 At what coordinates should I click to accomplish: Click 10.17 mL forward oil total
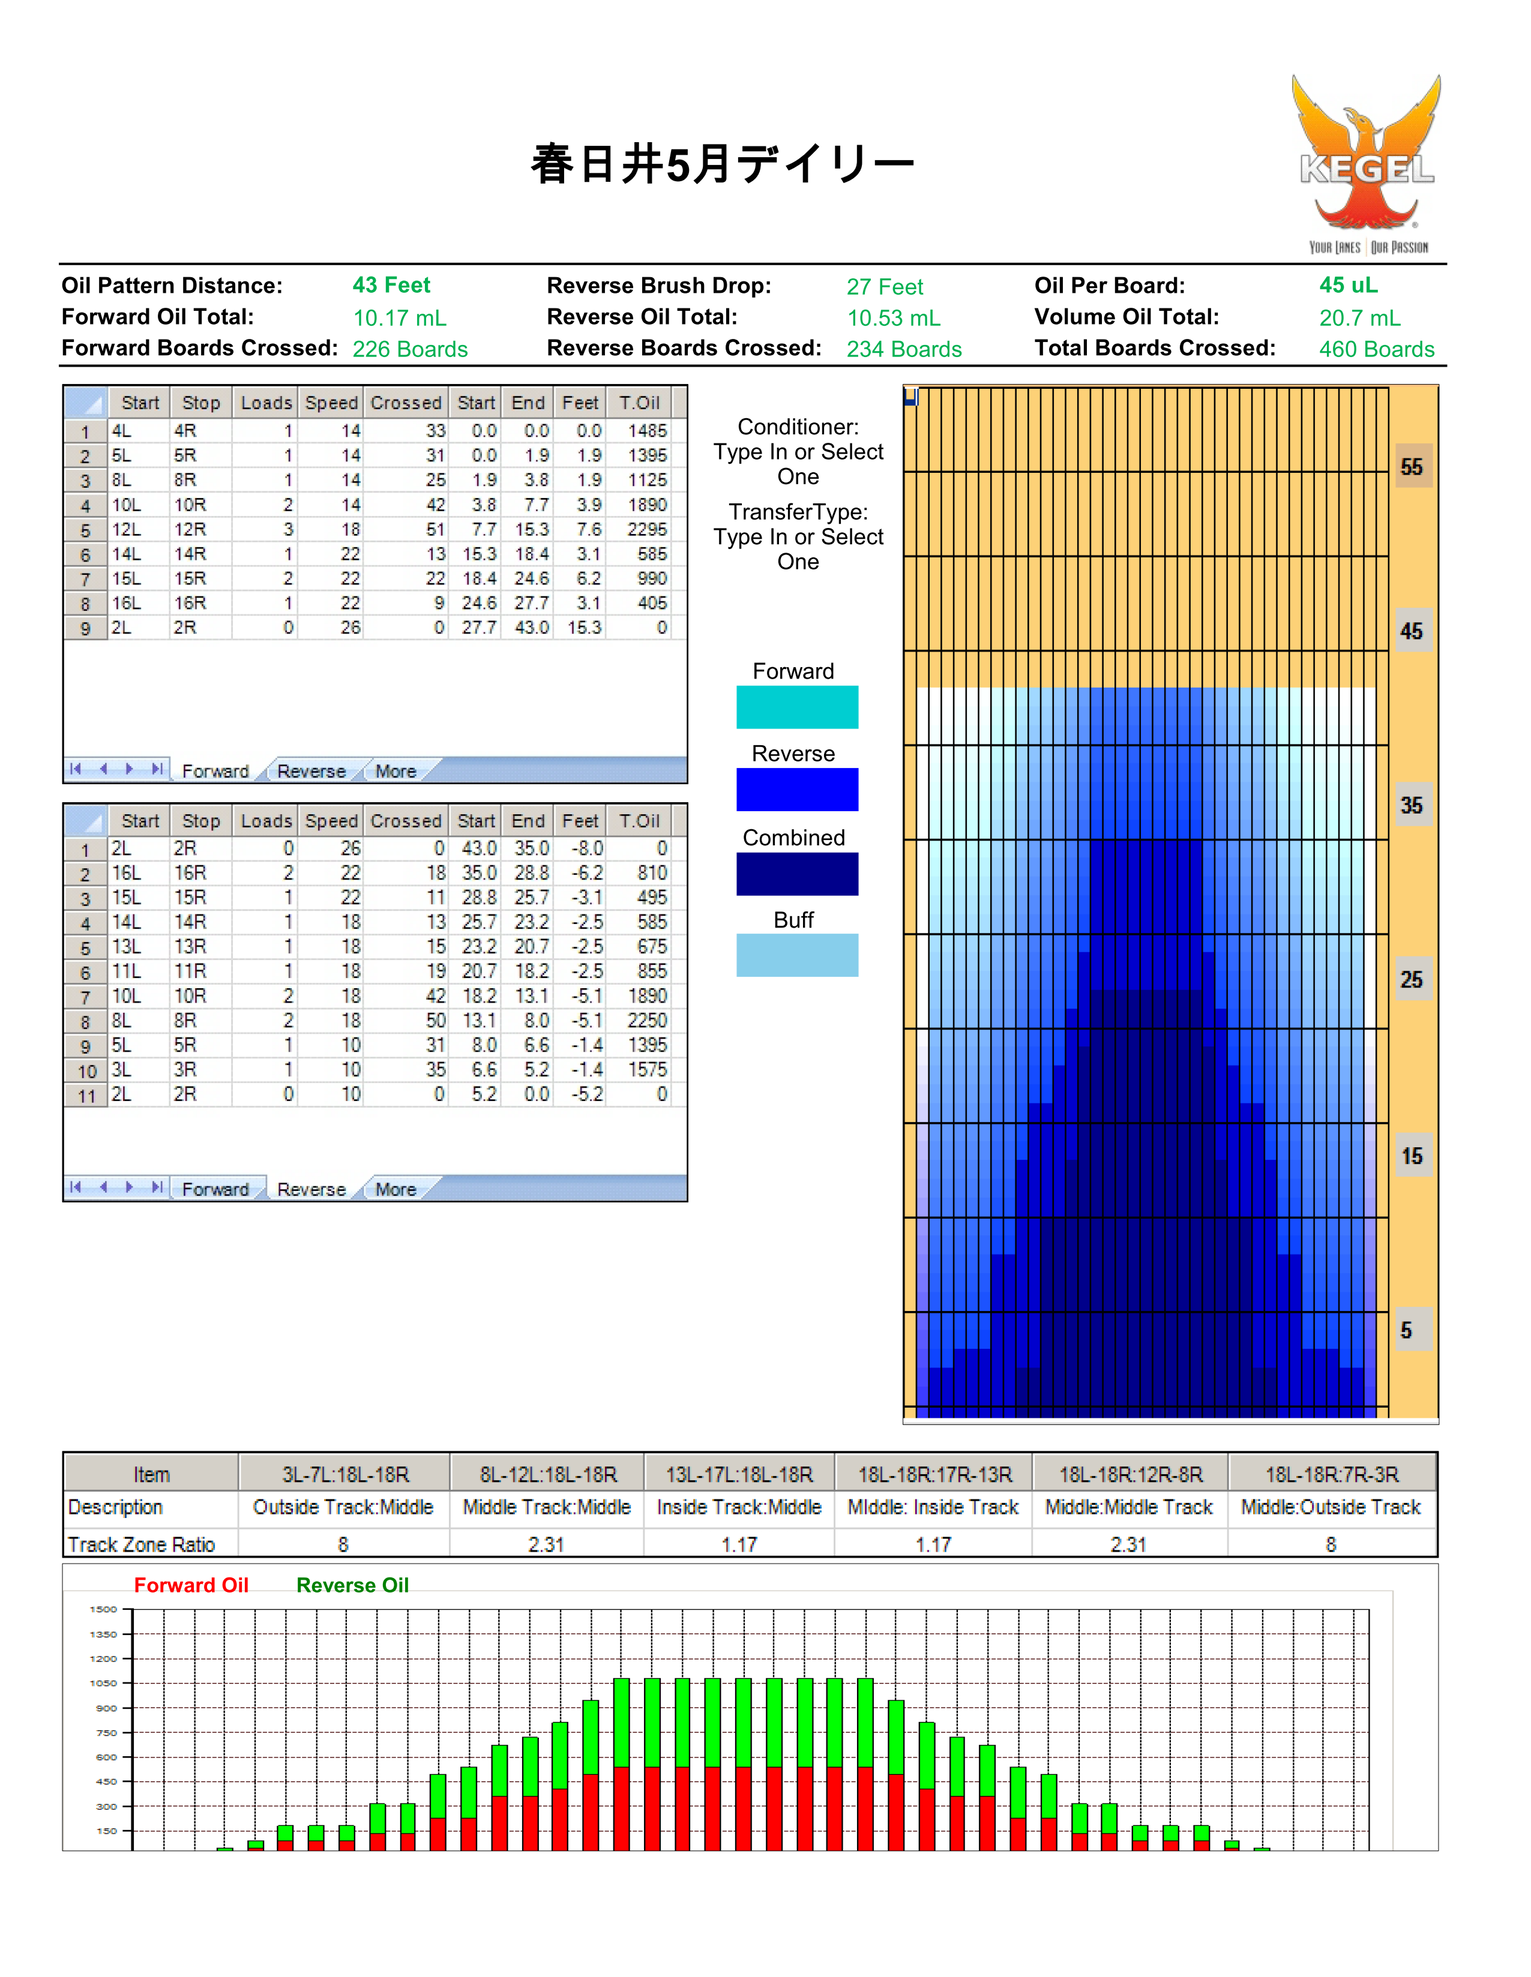(x=399, y=318)
